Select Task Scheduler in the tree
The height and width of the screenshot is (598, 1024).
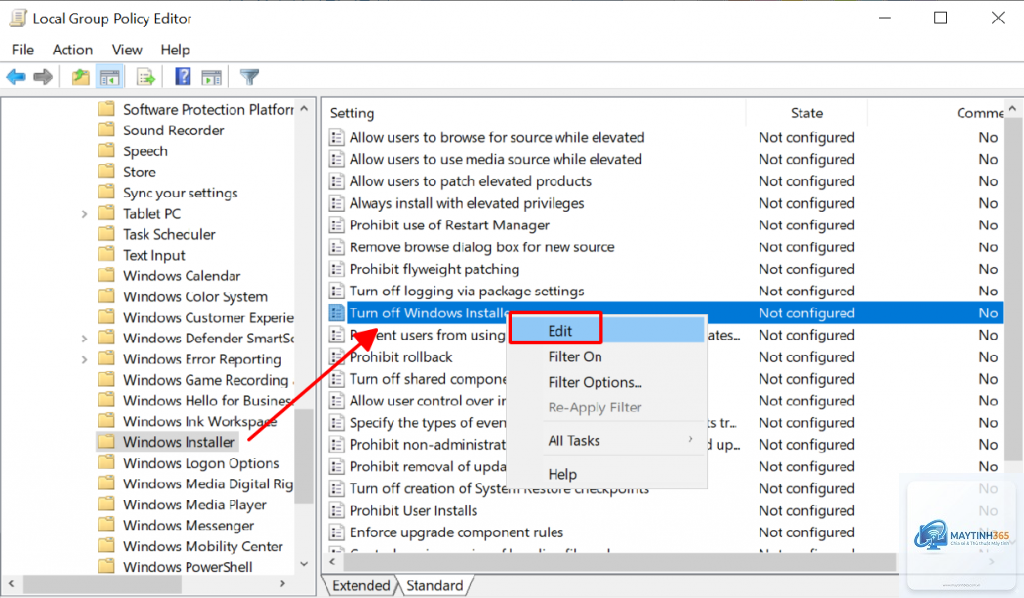169,234
